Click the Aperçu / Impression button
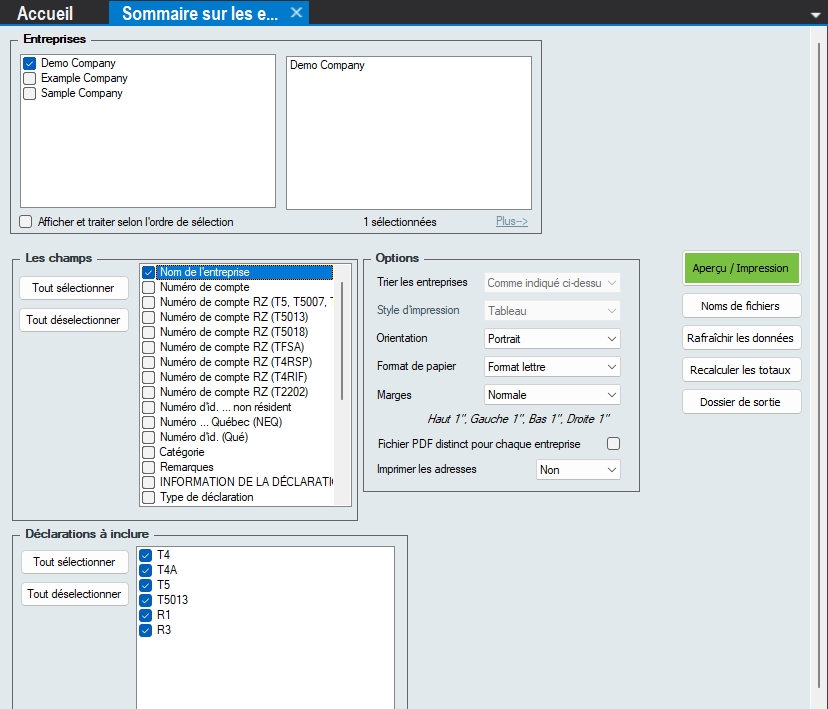This screenshot has width=828, height=709. point(741,268)
